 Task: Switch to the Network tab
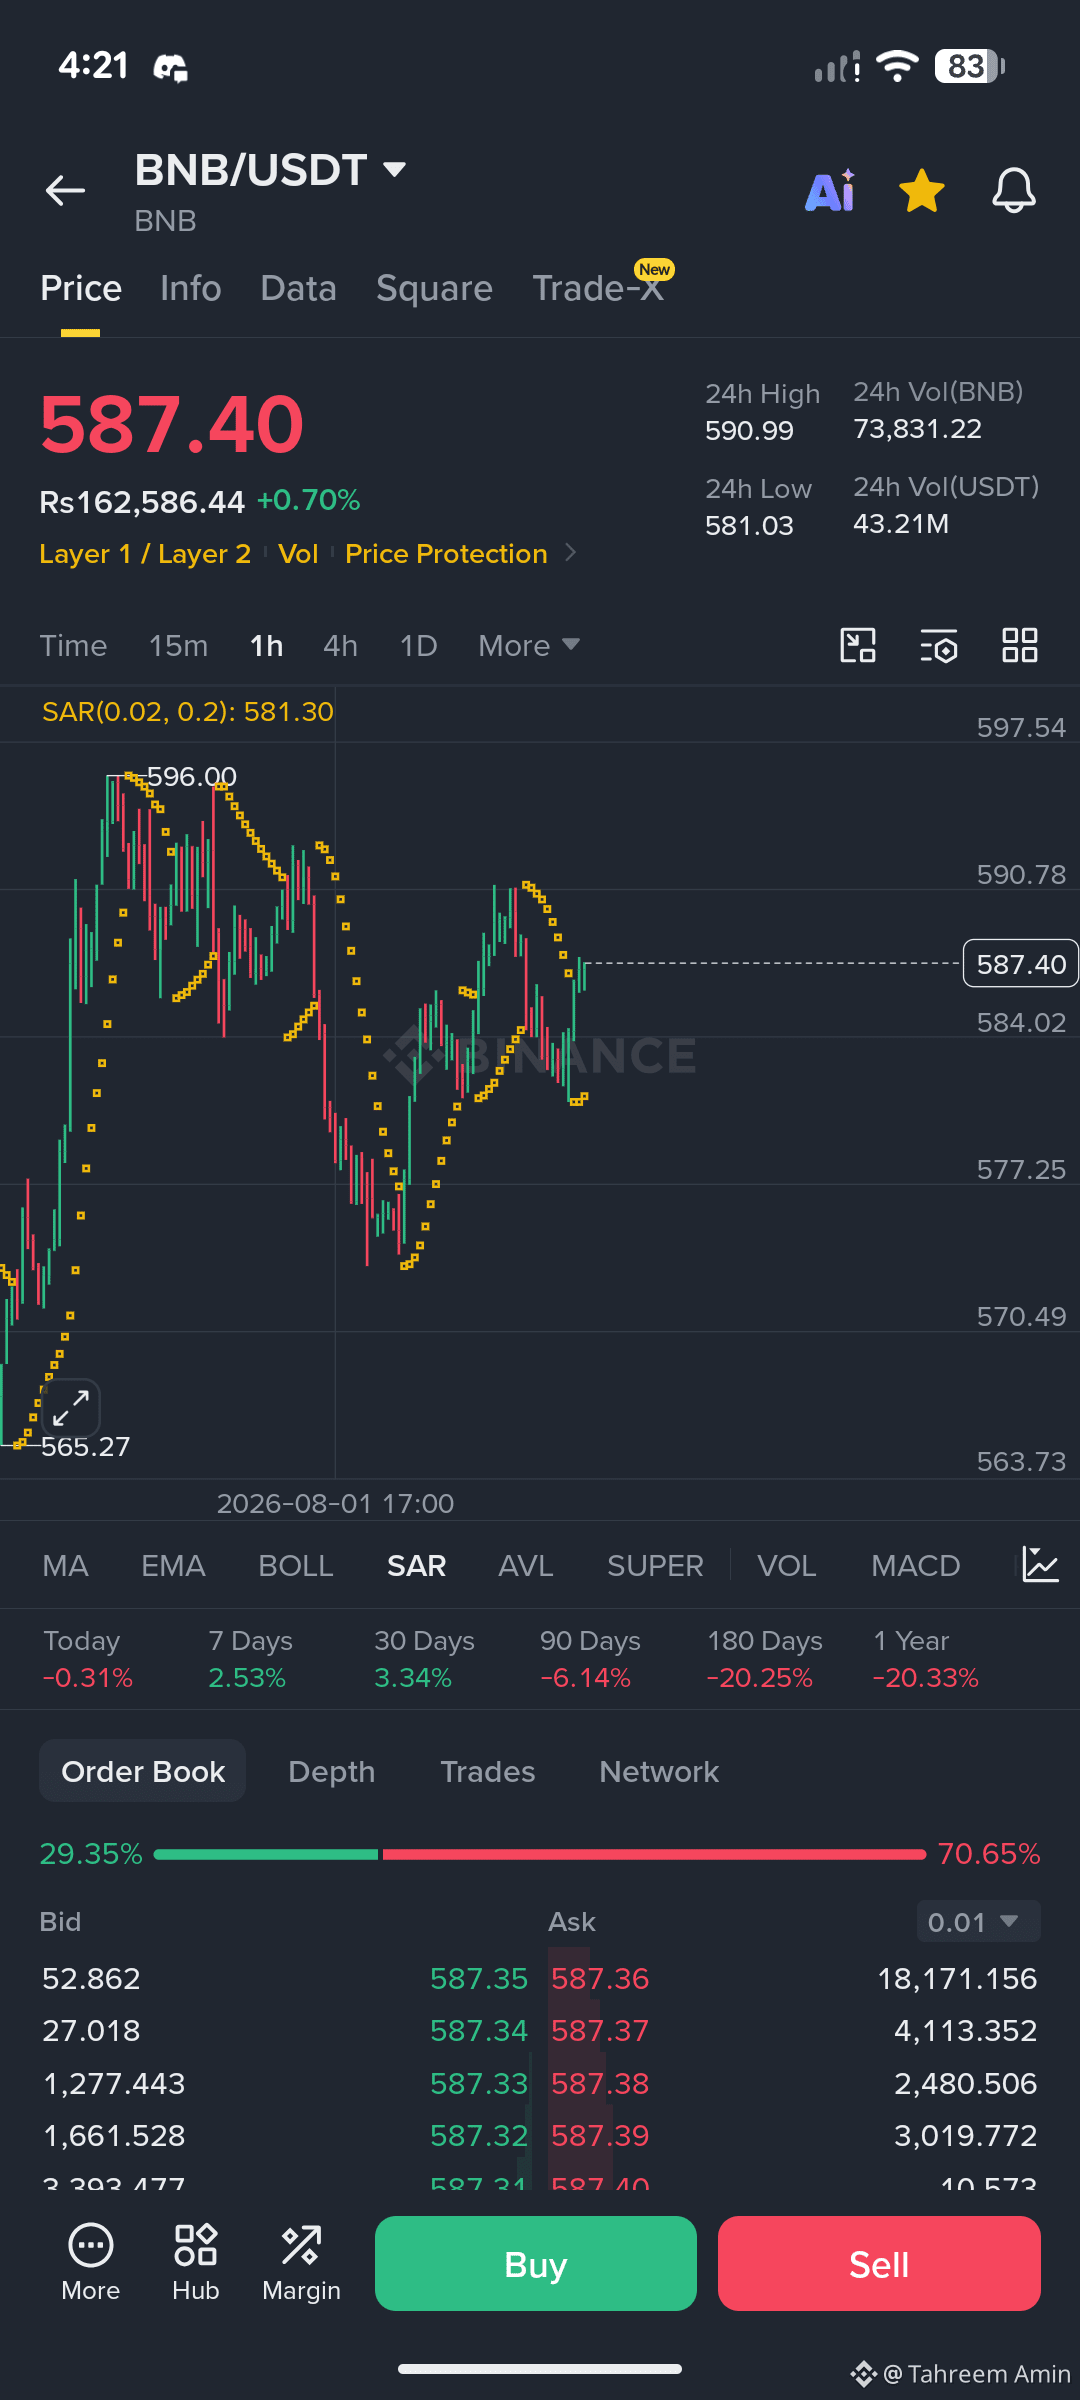(659, 1772)
